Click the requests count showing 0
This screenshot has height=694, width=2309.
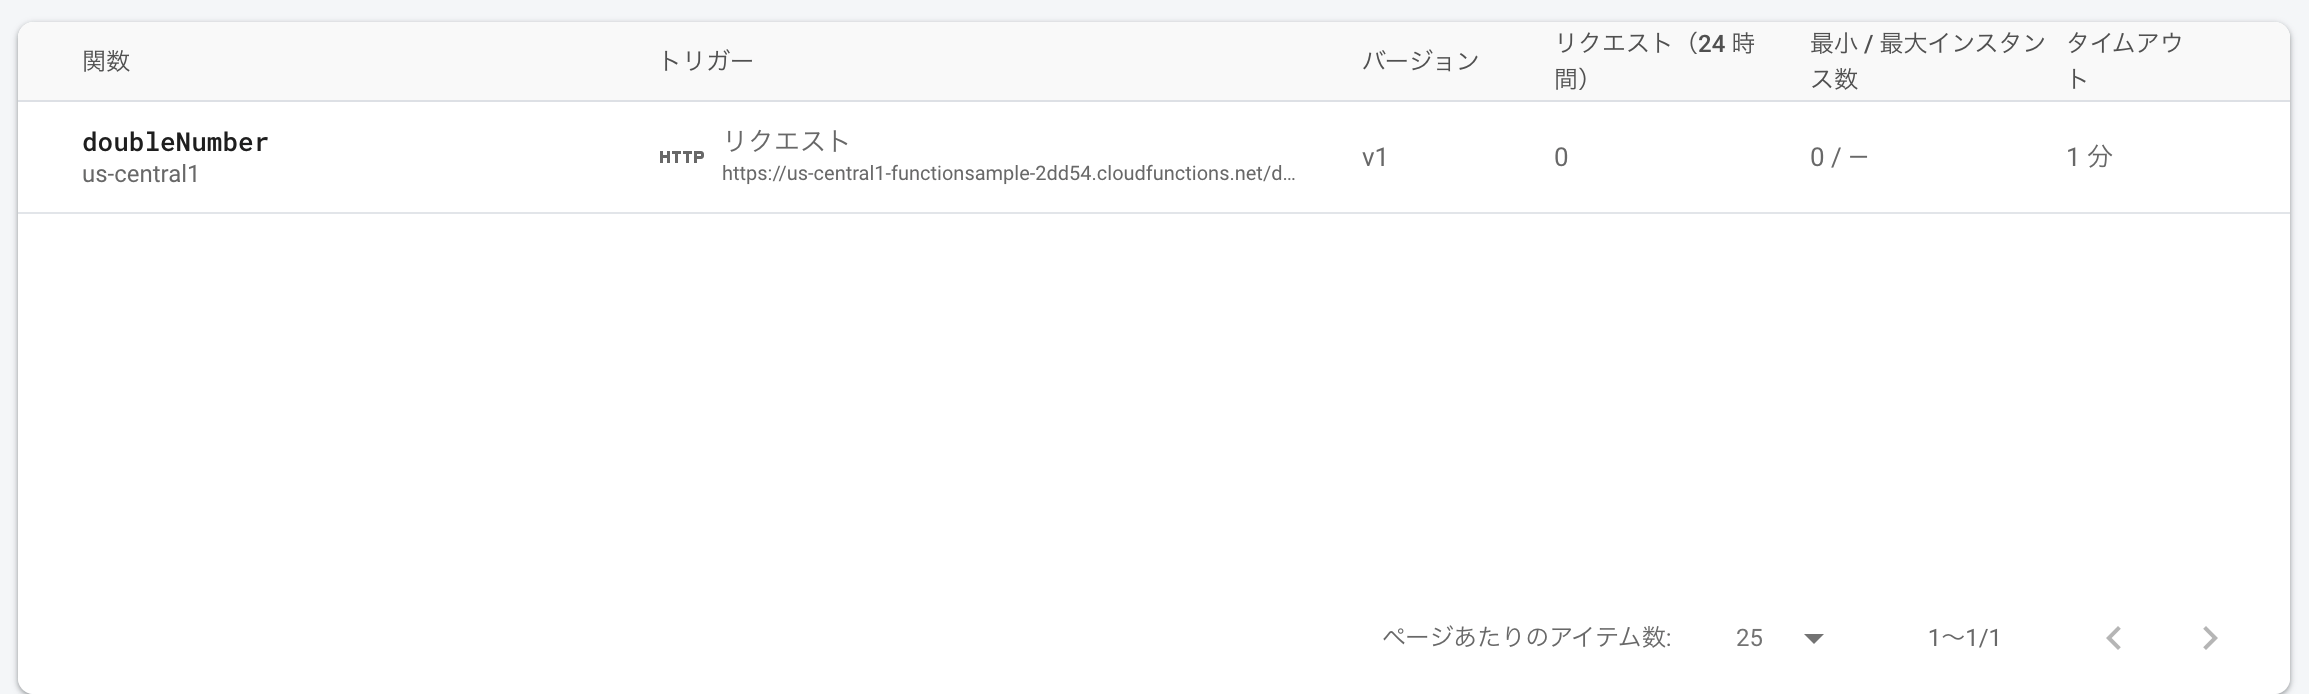(x=1561, y=157)
